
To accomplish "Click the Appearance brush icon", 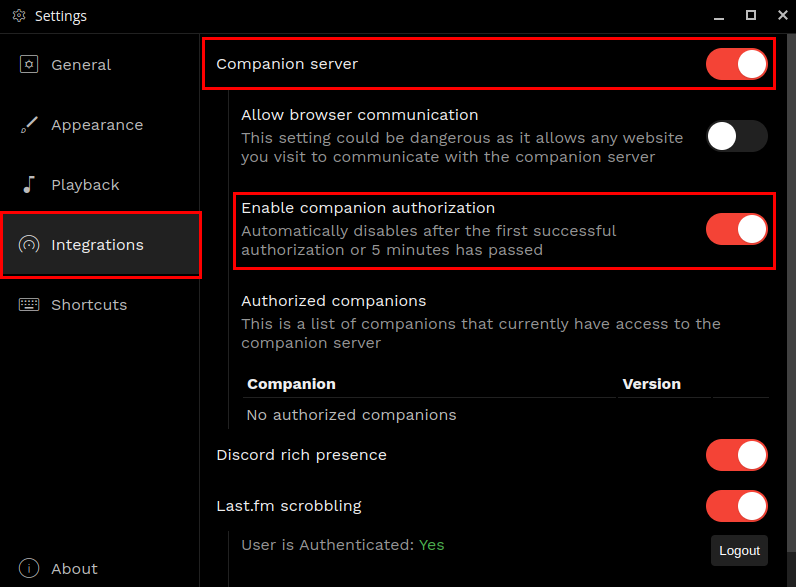I will pos(29,125).
